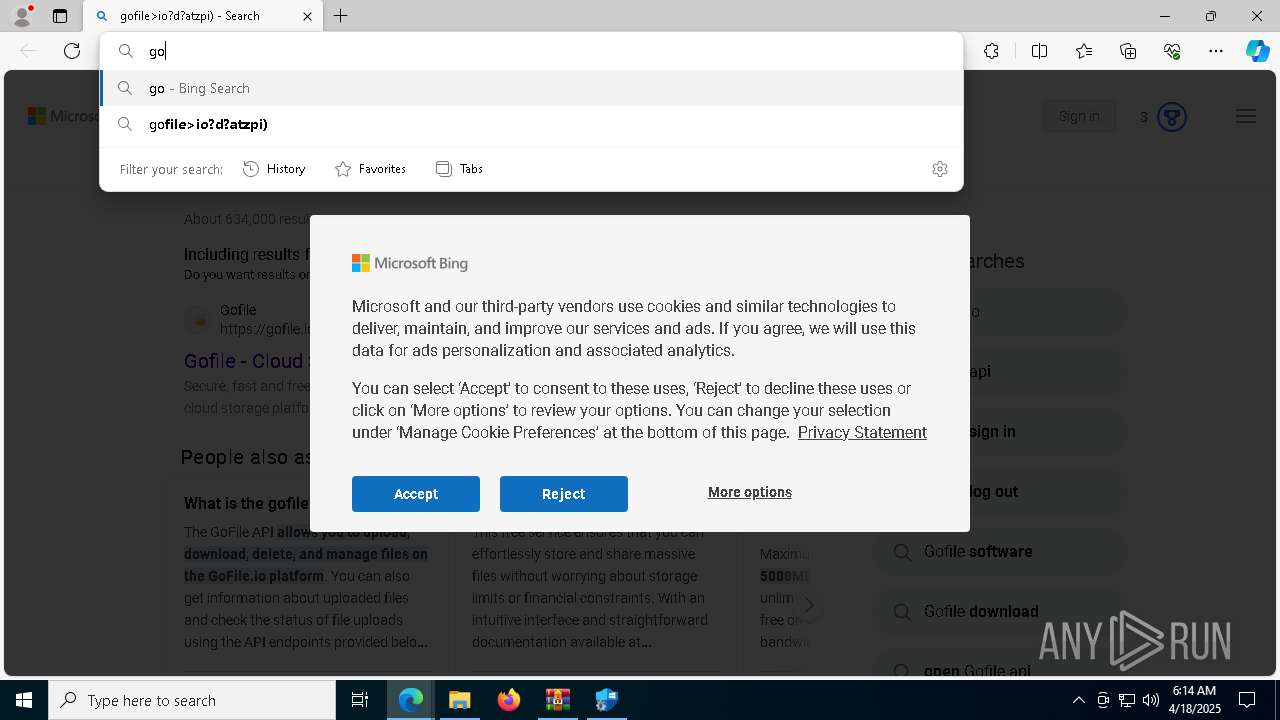This screenshot has height=720, width=1280.
Task: Click the Microsoft Bing logo in dialog
Action: click(410, 263)
